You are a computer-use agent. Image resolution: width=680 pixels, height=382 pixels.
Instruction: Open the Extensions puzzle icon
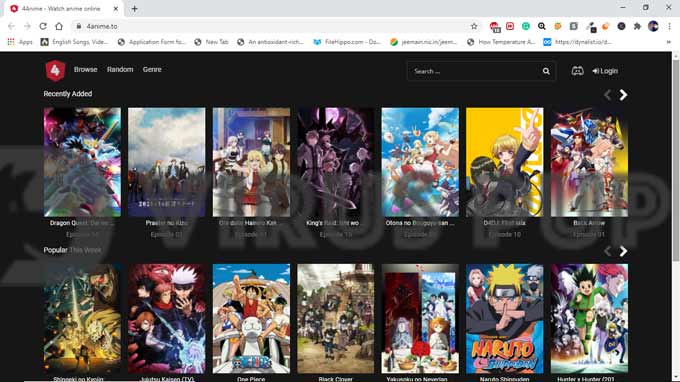(x=637, y=26)
